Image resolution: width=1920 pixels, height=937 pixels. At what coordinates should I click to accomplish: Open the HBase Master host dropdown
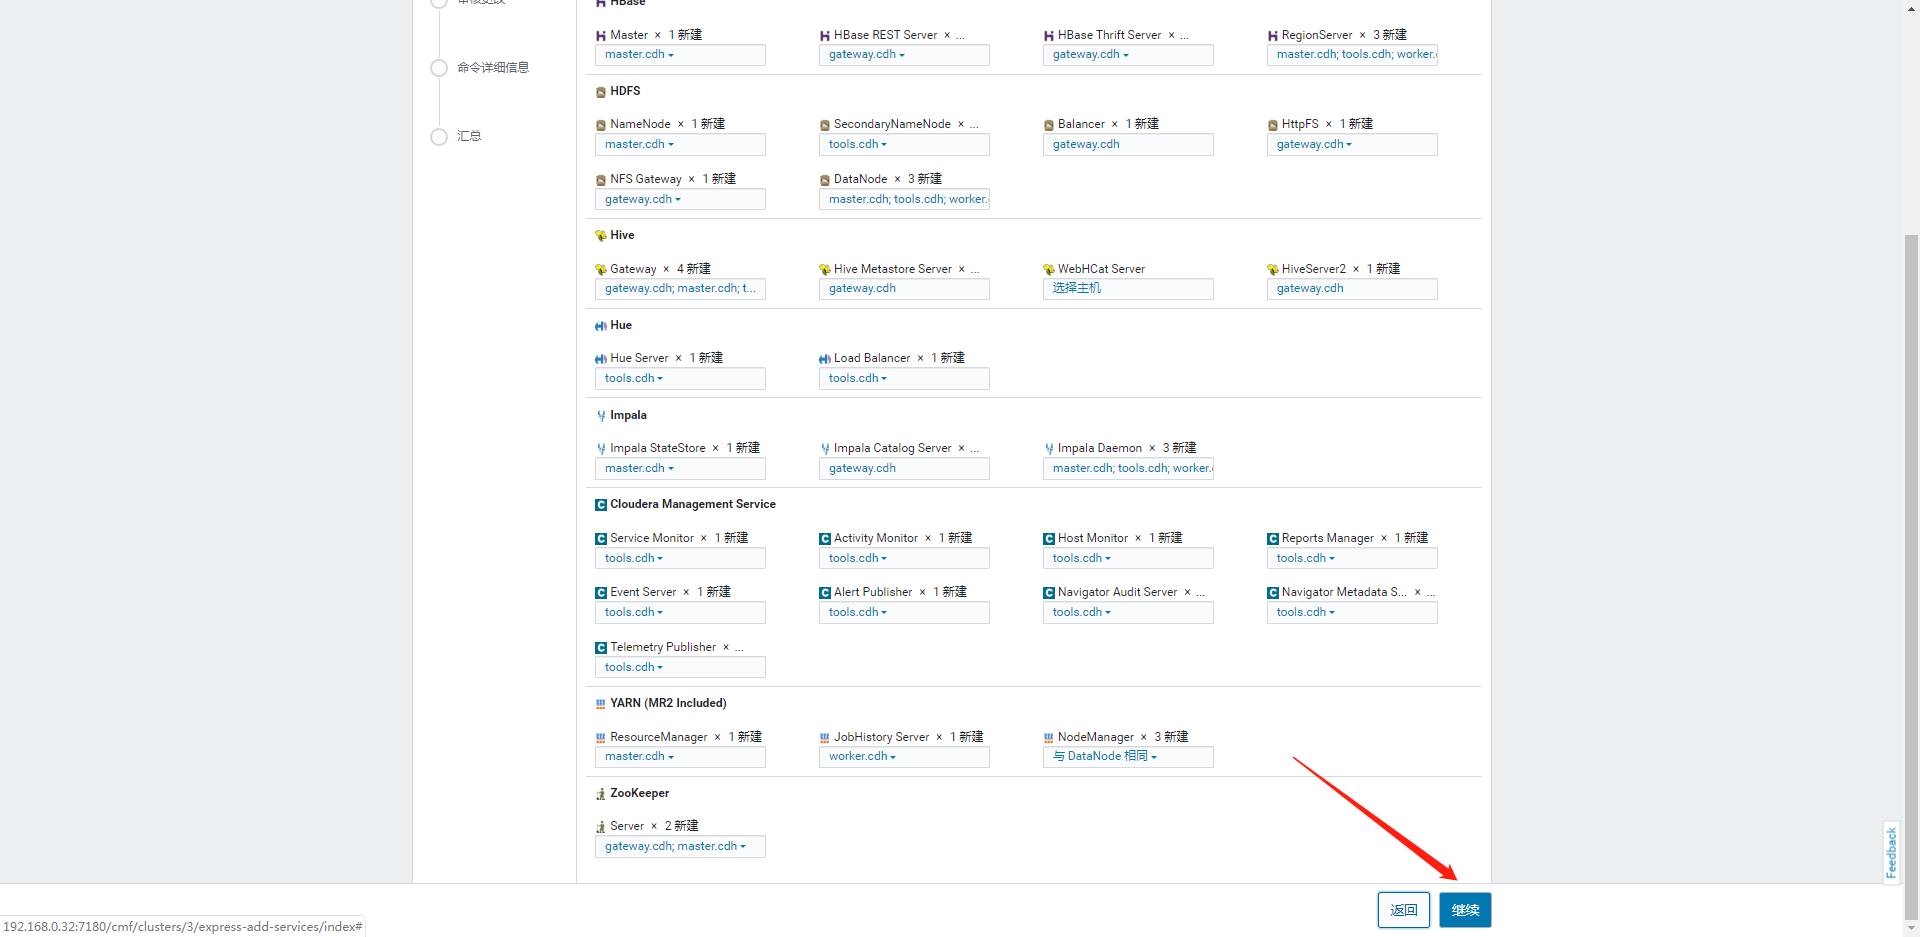680,55
